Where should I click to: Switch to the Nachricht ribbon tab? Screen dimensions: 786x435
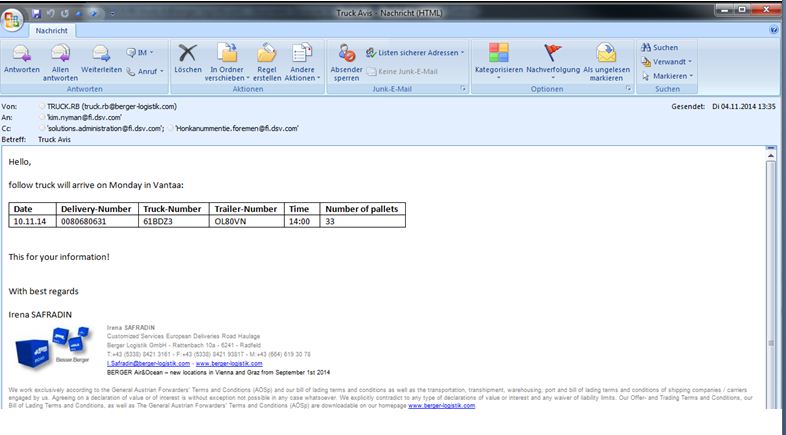tap(51, 31)
